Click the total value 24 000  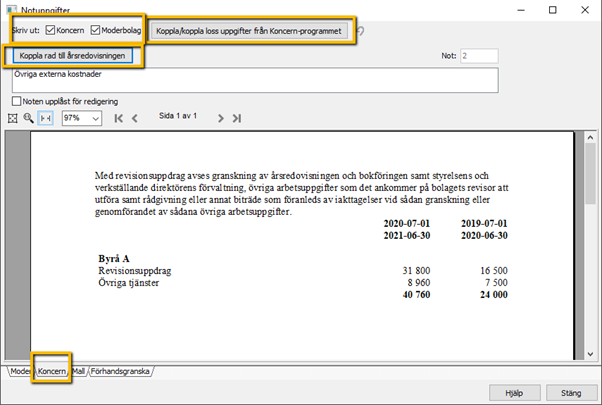(494, 295)
